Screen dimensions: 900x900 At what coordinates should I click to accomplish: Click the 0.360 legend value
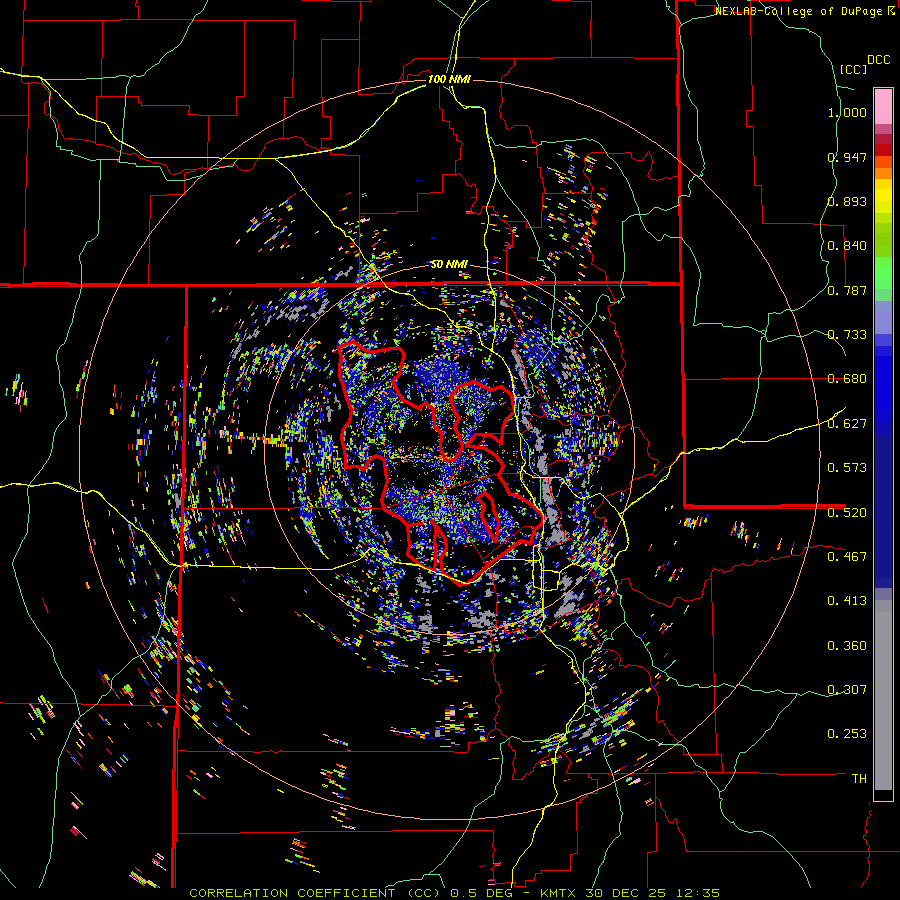click(x=847, y=646)
